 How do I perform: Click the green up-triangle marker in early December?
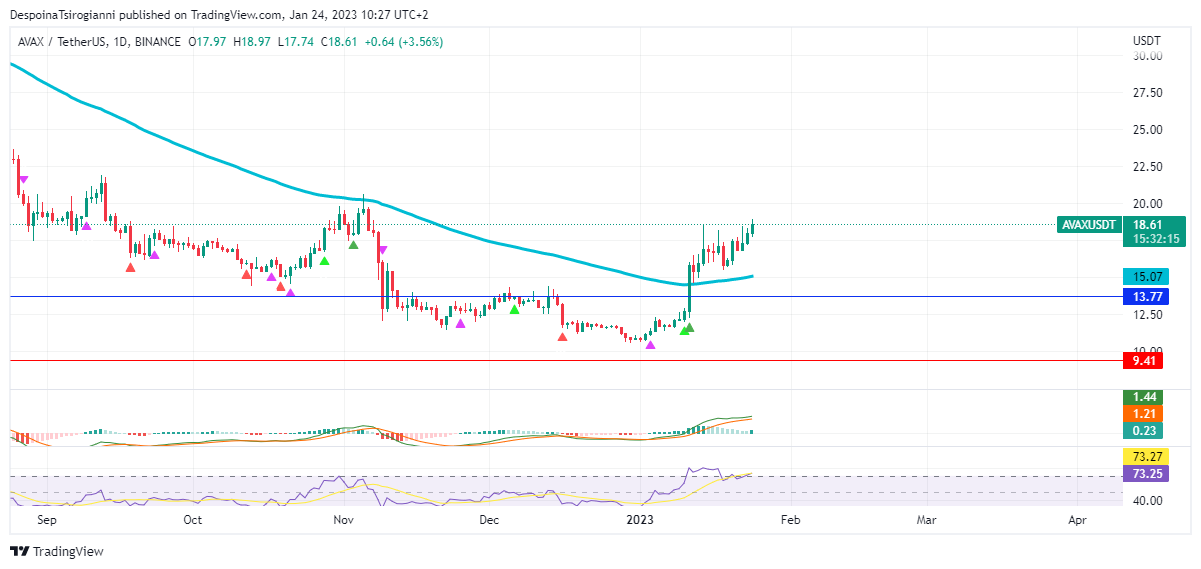(x=514, y=309)
